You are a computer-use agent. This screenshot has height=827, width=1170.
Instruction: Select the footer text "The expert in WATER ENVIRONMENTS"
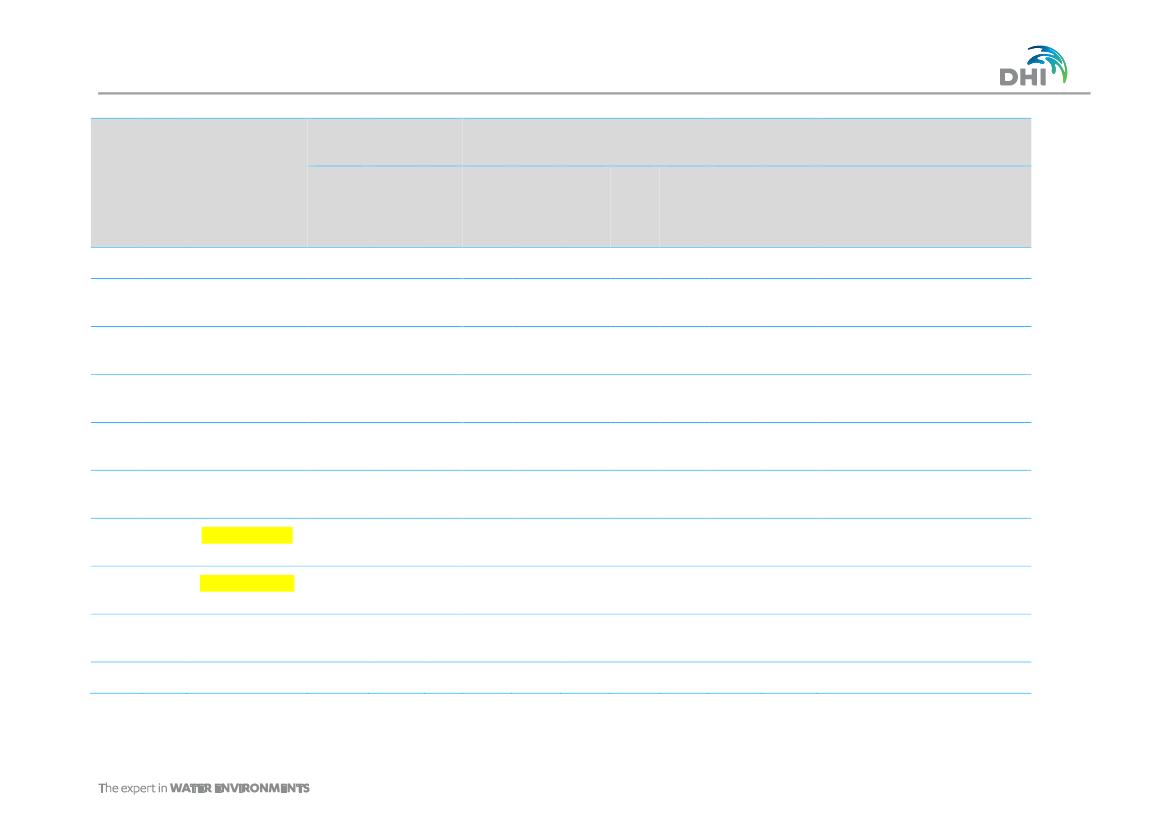click(x=204, y=788)
